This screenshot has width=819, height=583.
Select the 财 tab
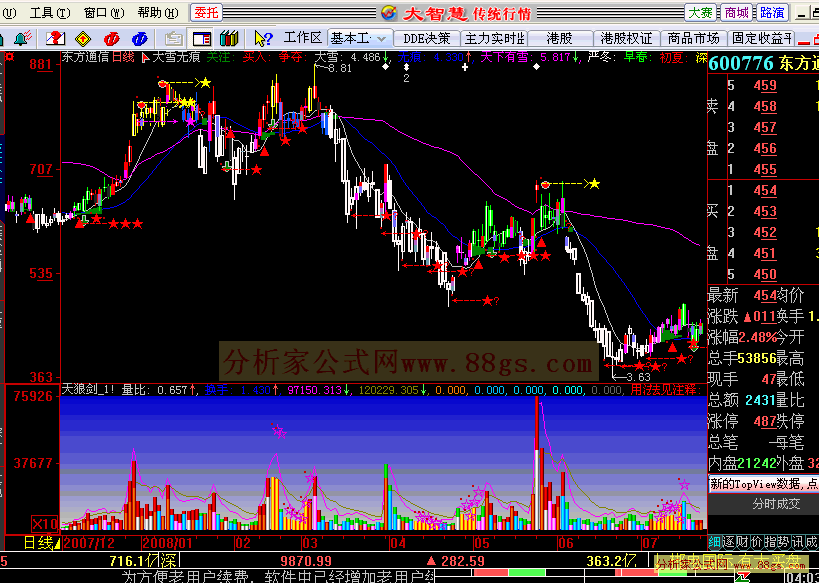(742, 542)
